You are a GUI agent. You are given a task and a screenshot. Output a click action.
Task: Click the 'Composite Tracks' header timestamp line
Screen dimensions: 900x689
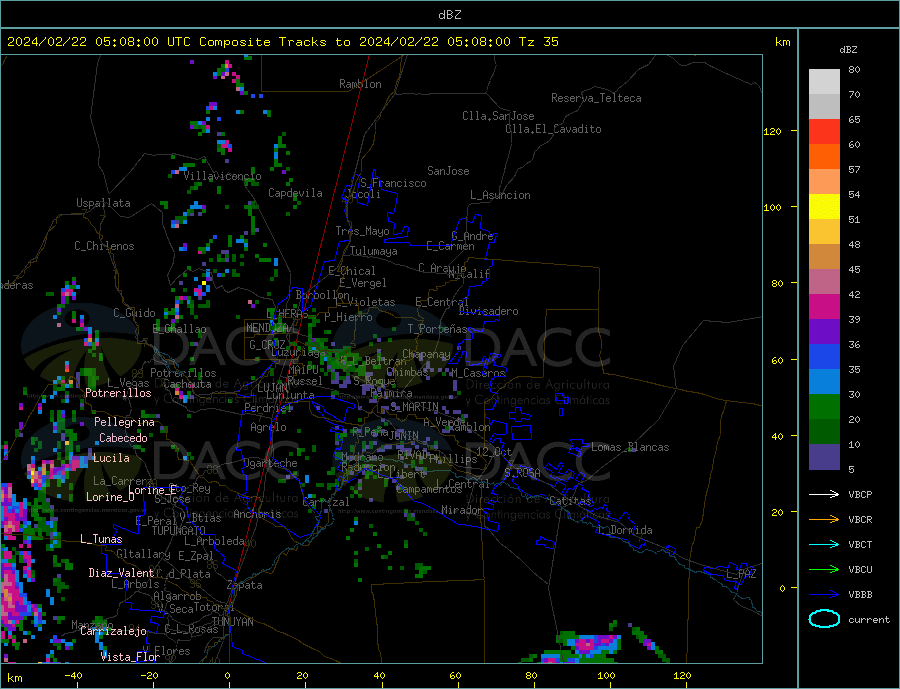point(283,42)
